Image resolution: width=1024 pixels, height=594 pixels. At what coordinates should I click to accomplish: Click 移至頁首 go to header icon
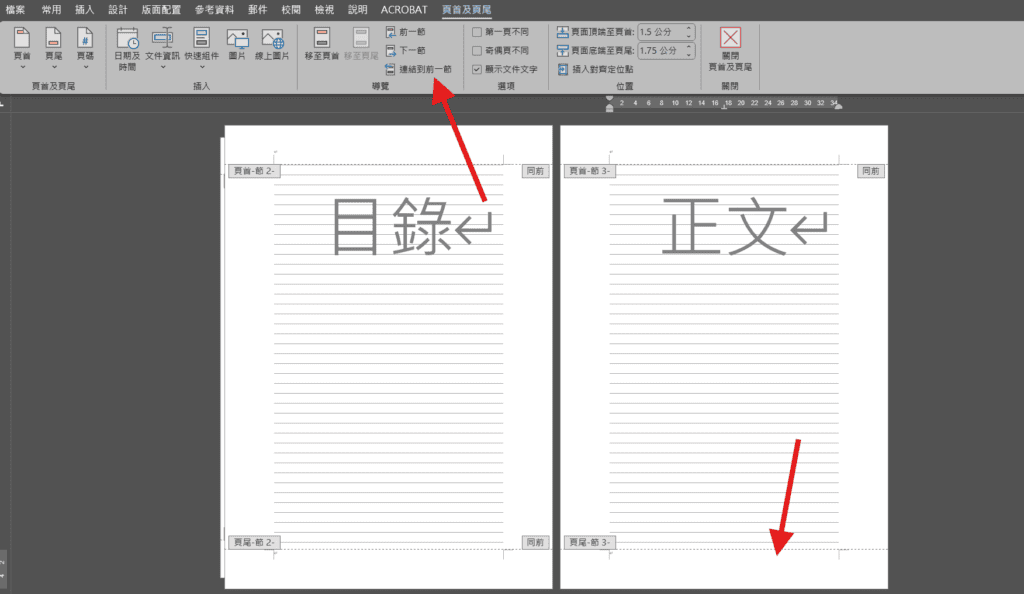tap(322, 45)
